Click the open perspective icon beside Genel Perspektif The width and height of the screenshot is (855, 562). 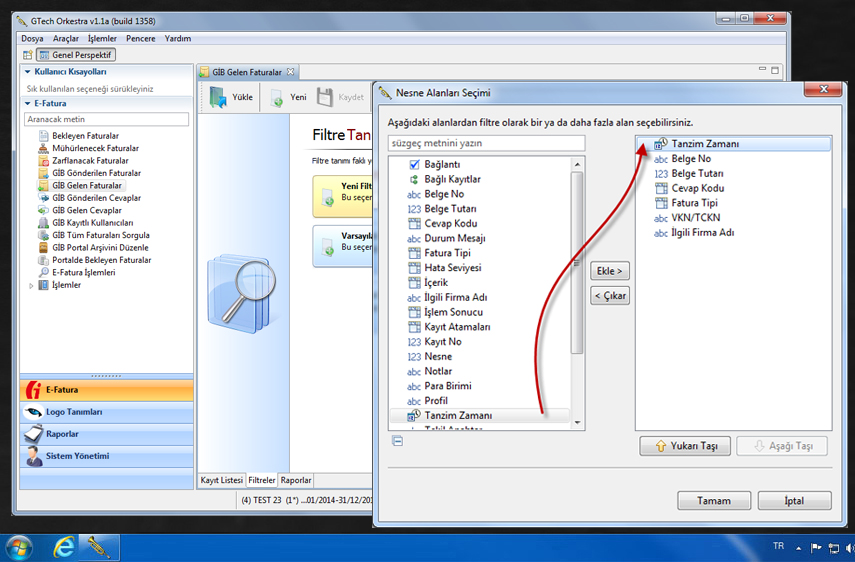pyautogui.click(x=28, y=55)
